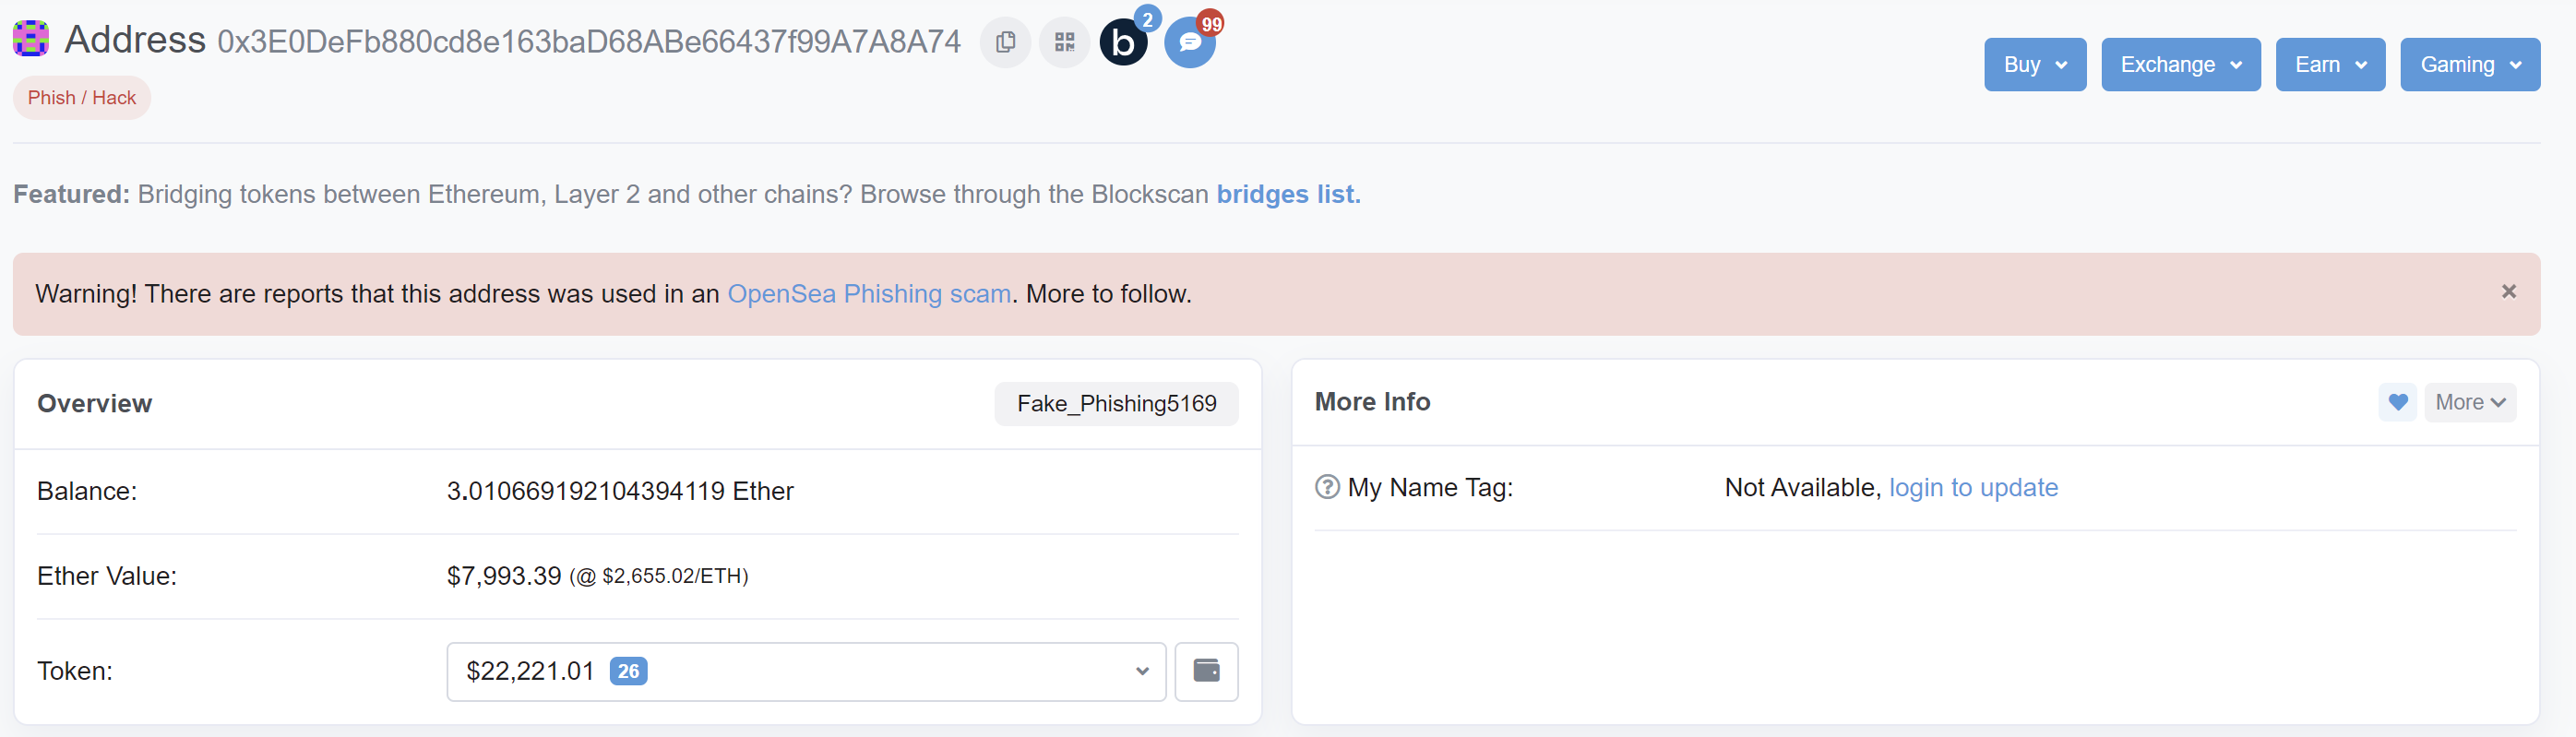This screenshot has height=737, width=2576.
Task: Show the address QR code icon
Action: pyautogui.click(x=1064, y=42)
